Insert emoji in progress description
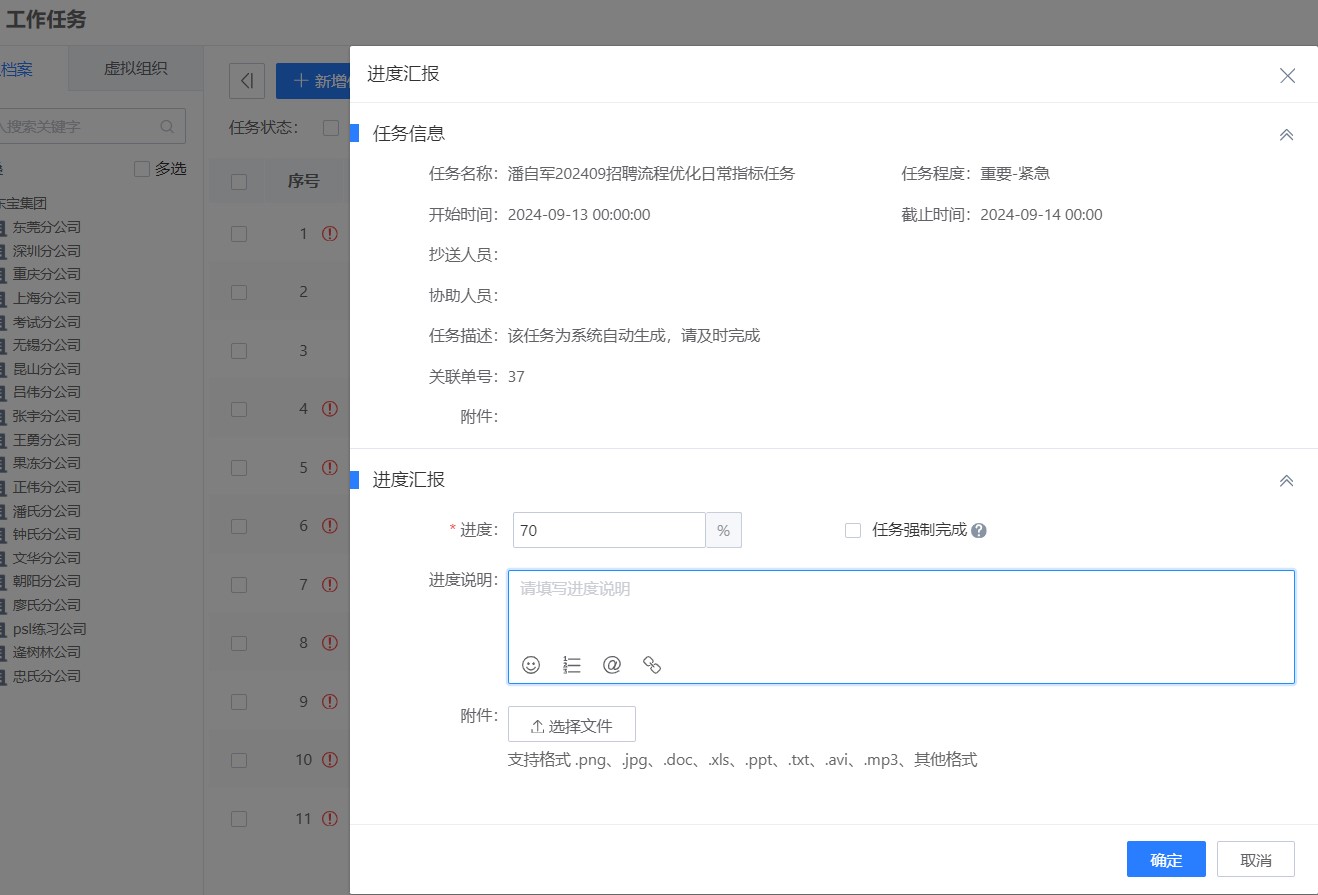The height and width of the screenshot is (895, 1318). tap(531, 665)
